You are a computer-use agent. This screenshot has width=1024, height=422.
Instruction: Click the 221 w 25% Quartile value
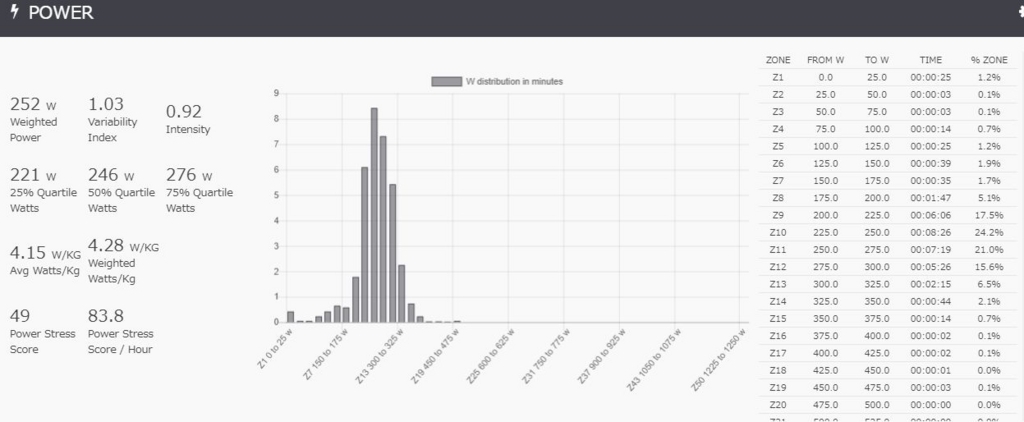(33, 175)
